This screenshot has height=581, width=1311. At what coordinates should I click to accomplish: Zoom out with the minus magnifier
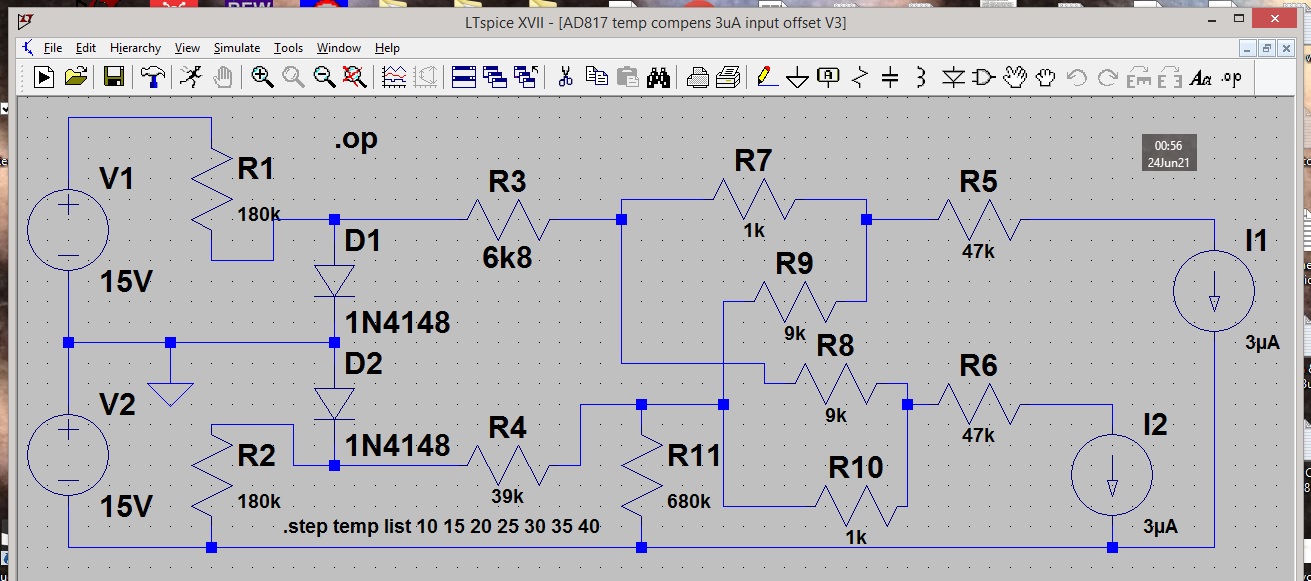324,77
